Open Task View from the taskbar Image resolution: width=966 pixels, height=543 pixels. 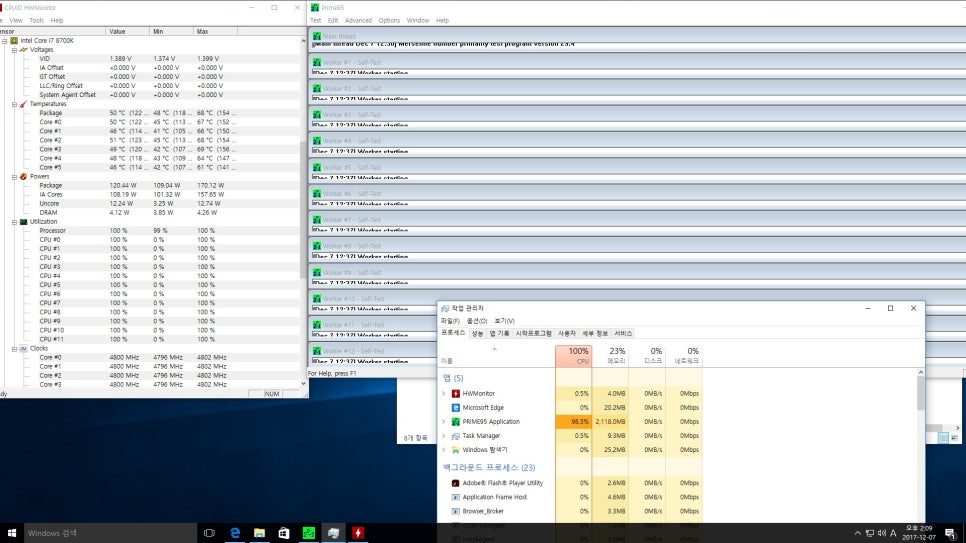[x=209, y=533]
